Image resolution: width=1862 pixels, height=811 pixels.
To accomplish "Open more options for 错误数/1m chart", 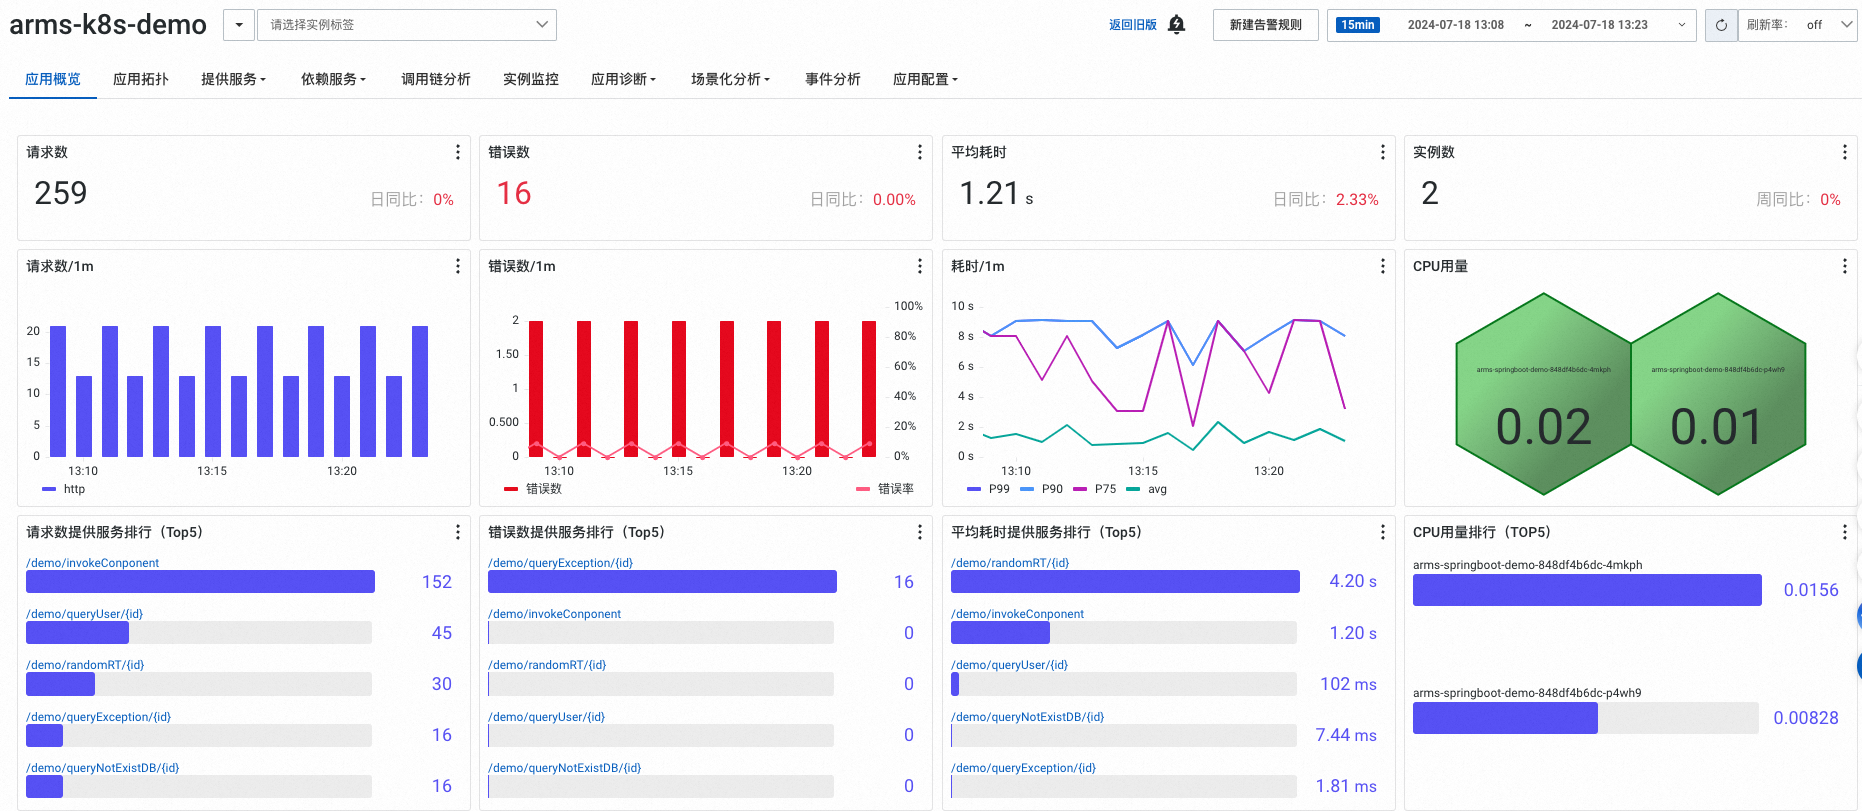I will tap(920, 266).
